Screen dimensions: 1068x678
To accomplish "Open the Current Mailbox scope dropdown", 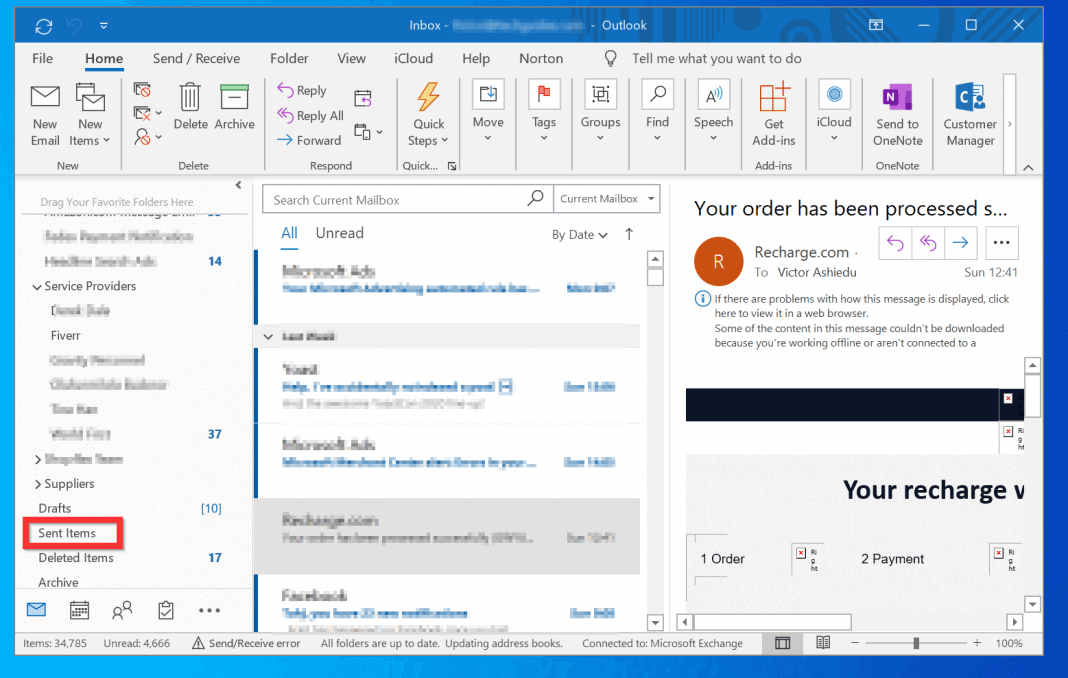I will 606,199.
